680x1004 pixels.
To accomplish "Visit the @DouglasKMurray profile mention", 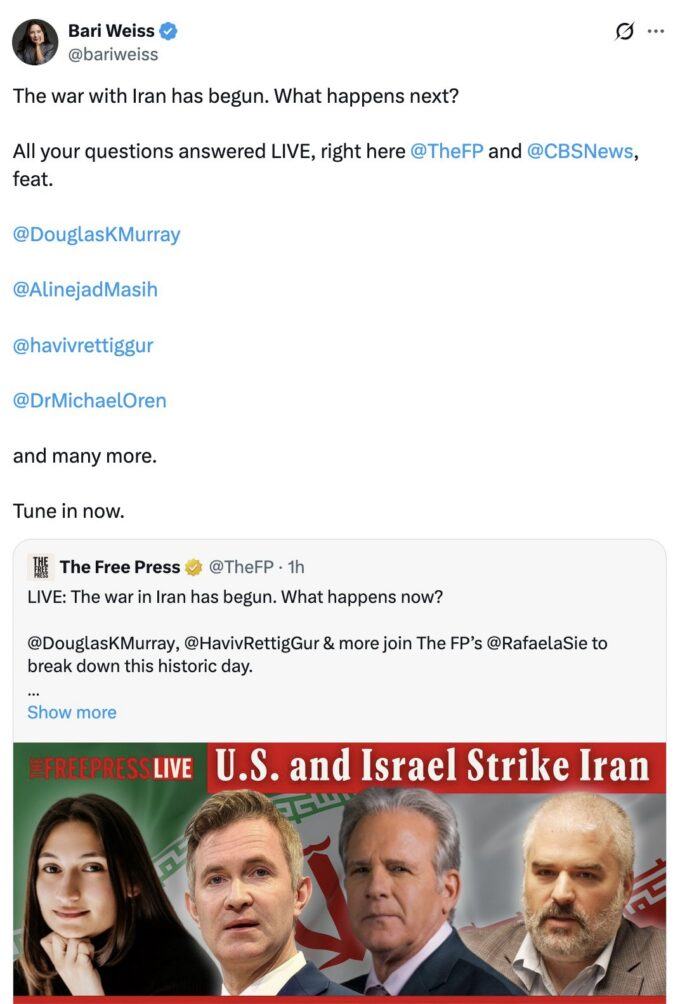I will (x=97, y=235).
